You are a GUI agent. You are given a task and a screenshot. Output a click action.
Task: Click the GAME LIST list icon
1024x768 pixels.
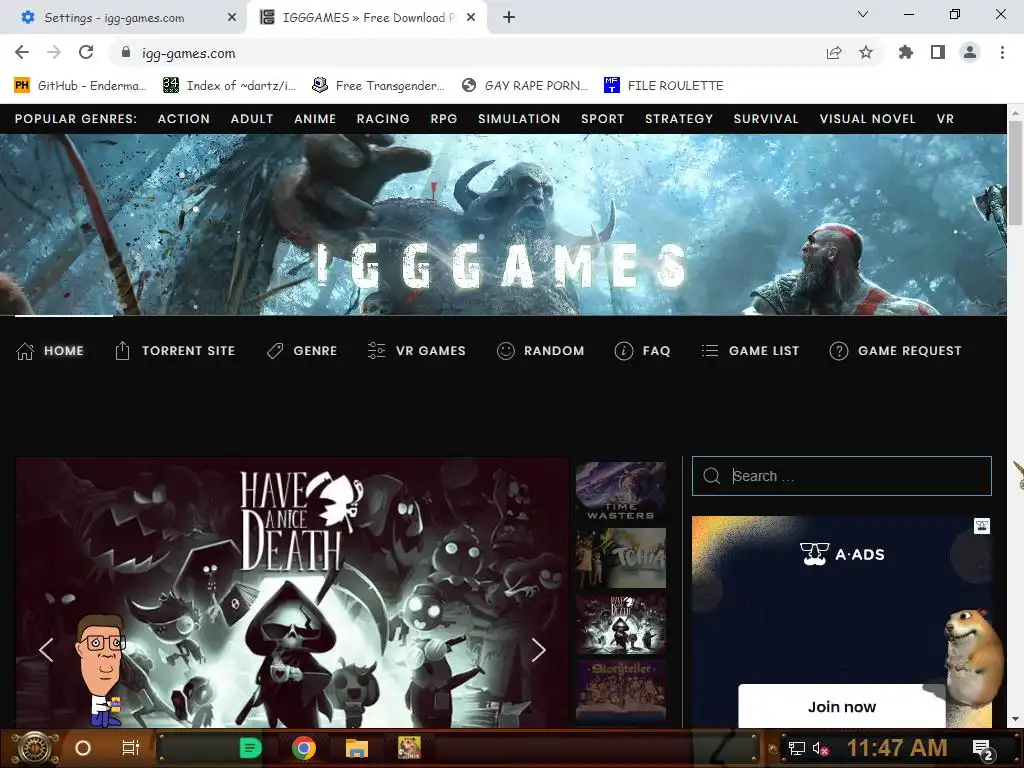pos(710,351)
